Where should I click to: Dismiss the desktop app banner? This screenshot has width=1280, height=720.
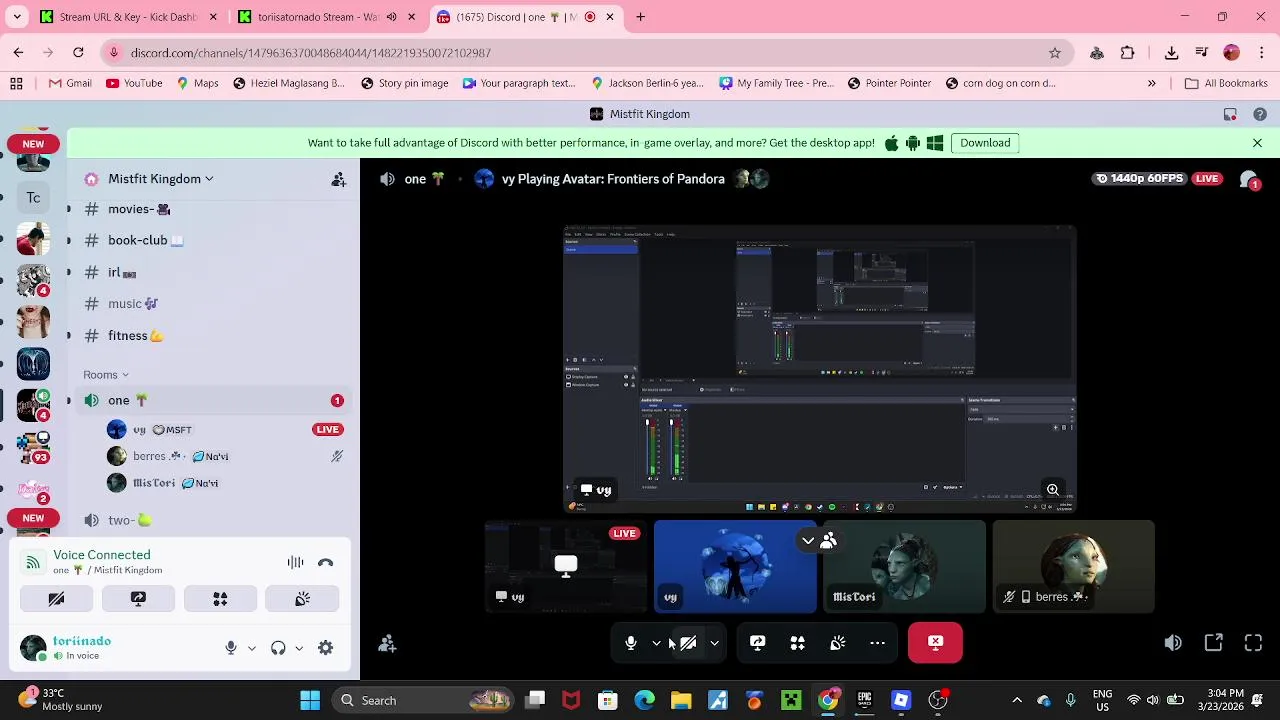tap(1257, 143)
